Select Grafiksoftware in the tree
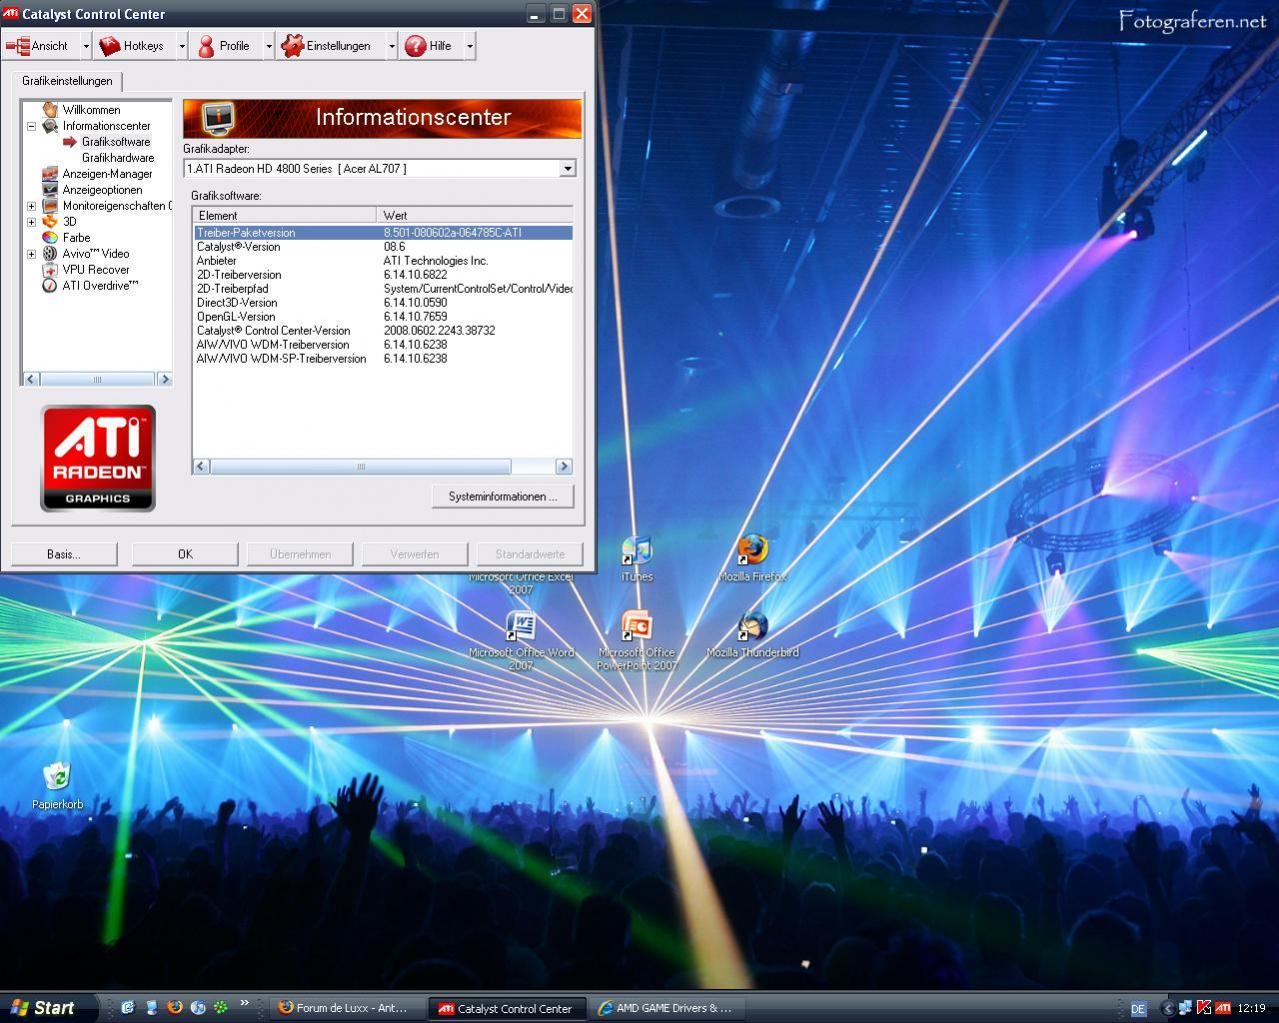 (x=116, y=142)
